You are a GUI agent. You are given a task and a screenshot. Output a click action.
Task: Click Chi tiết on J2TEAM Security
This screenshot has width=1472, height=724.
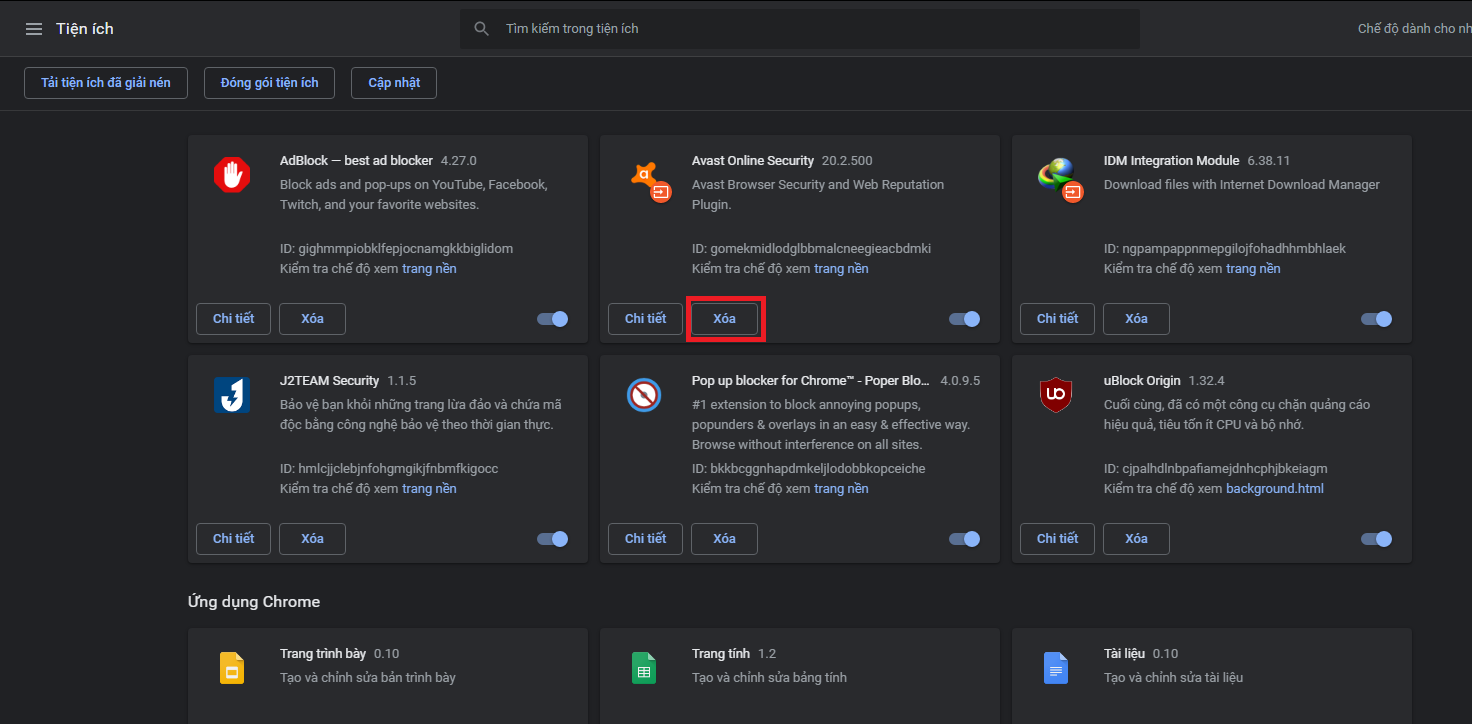233,538
